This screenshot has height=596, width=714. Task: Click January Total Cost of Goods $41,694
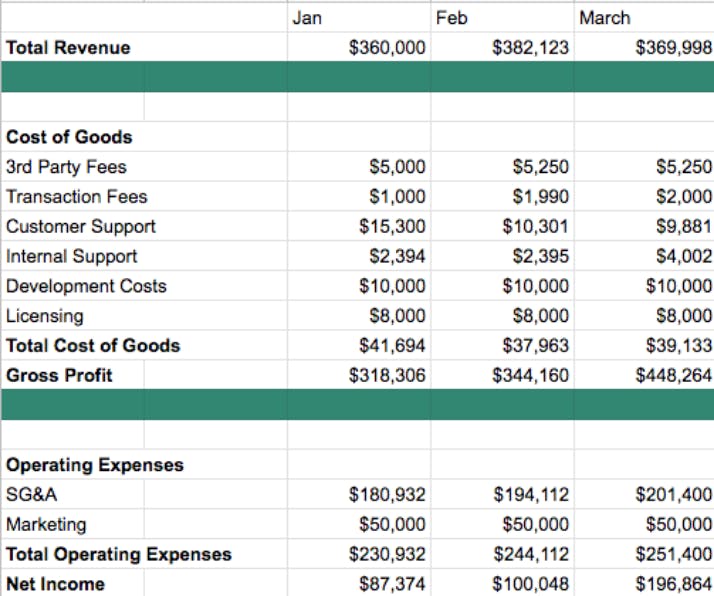pyautogui.click(x=358, y=346)
